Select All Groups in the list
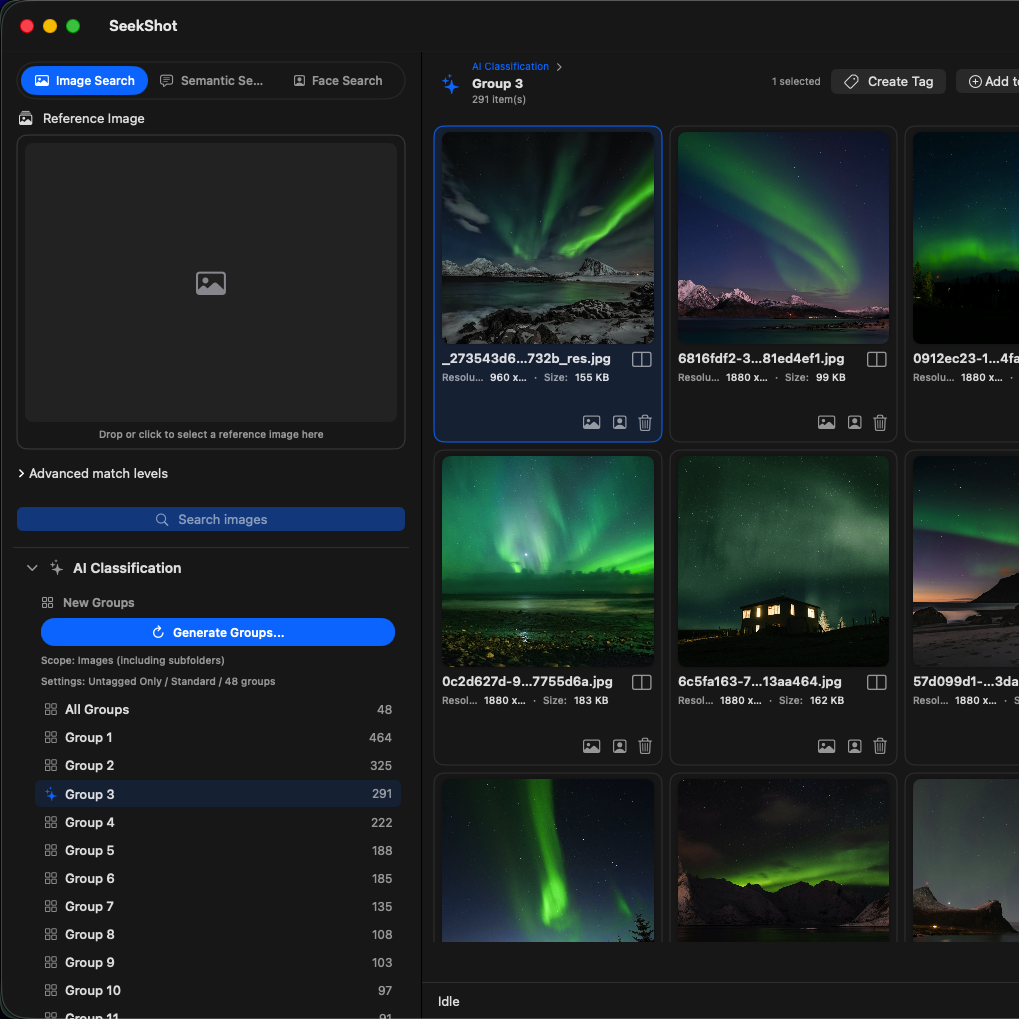This screenshot has width=1019, height=1019. (x=218, y=710)
